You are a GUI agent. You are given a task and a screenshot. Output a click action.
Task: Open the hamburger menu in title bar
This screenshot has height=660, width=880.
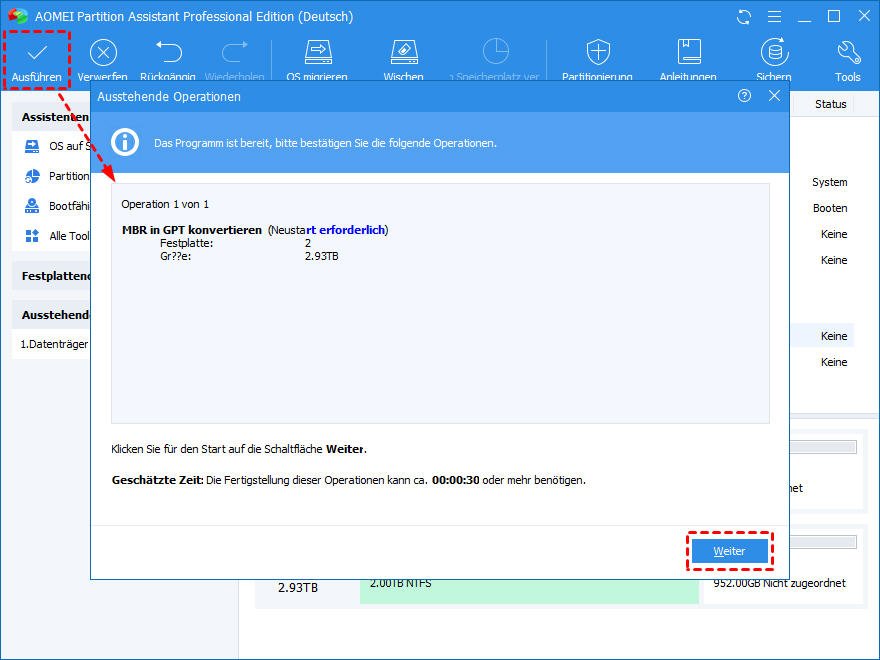(x=774, y=17)
